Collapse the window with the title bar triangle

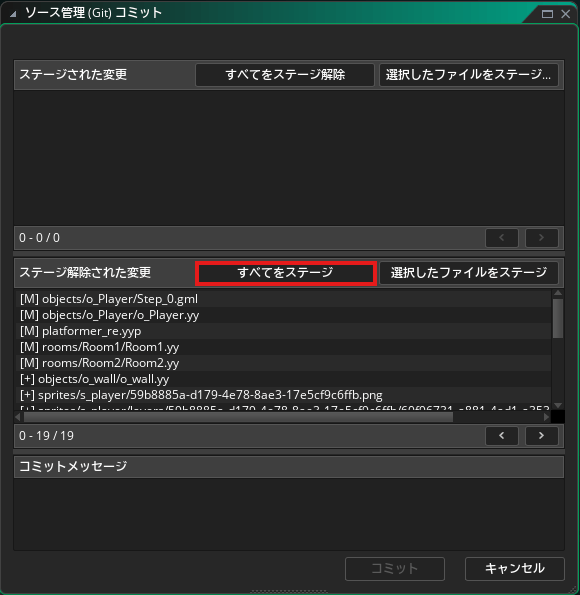(13, 14)
